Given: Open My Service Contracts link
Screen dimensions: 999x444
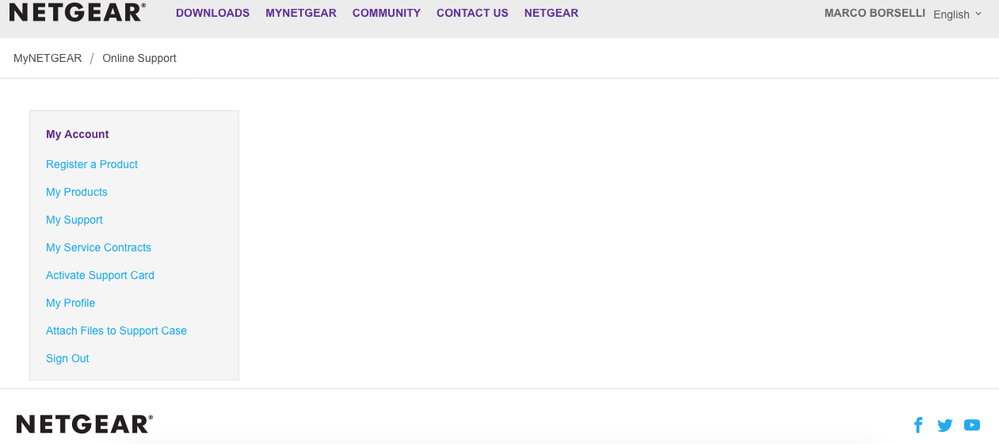Looking at the screenshot, I should pyautogui.click(x=99, y=248).
